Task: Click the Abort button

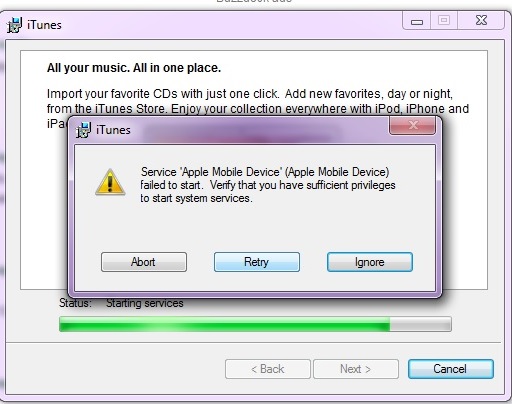Action: pos(144,262)
